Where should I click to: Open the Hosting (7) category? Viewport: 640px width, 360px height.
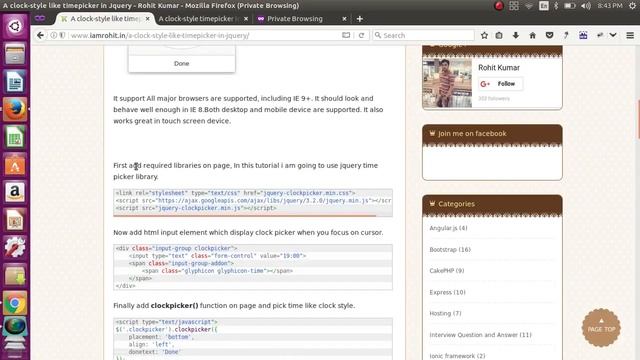tap(445, 313)
